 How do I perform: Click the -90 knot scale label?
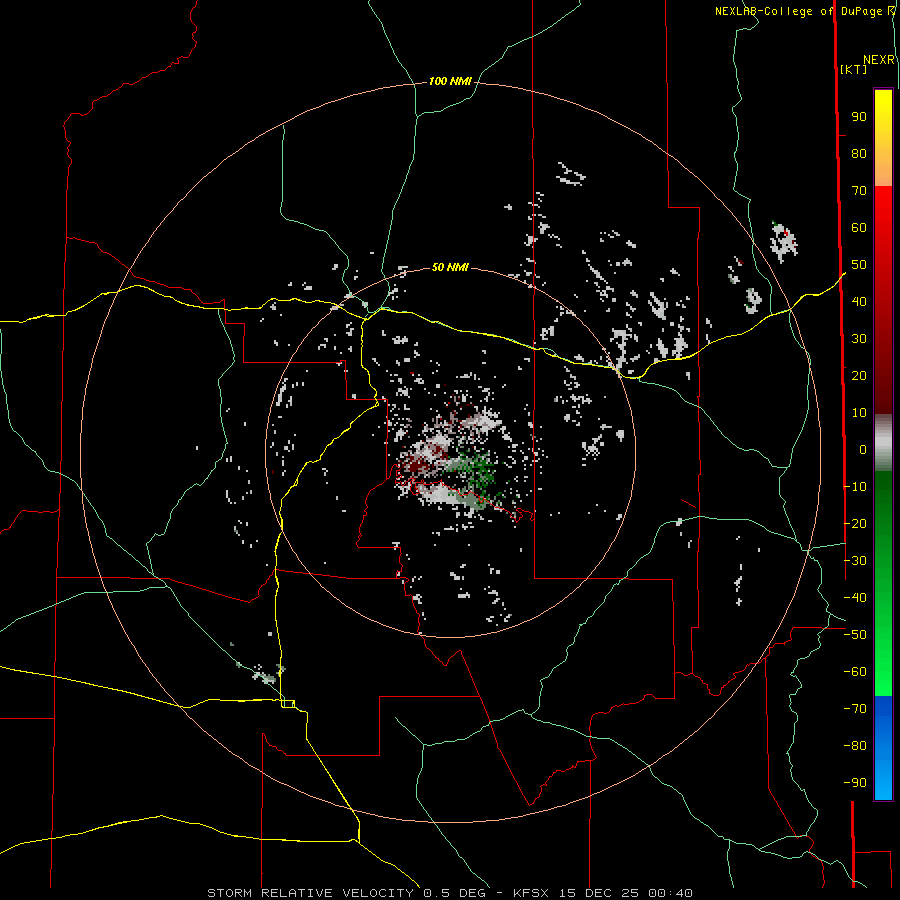pos(855,783)
